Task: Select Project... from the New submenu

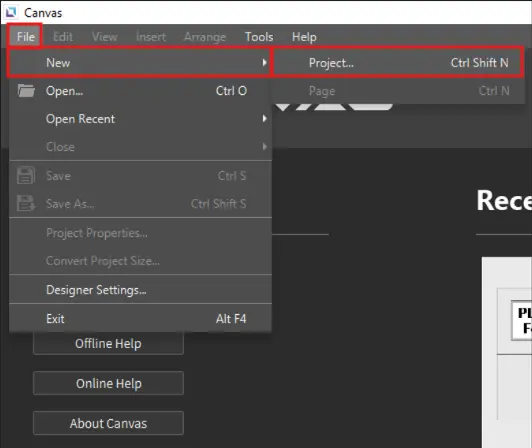Action: point(398,63)
